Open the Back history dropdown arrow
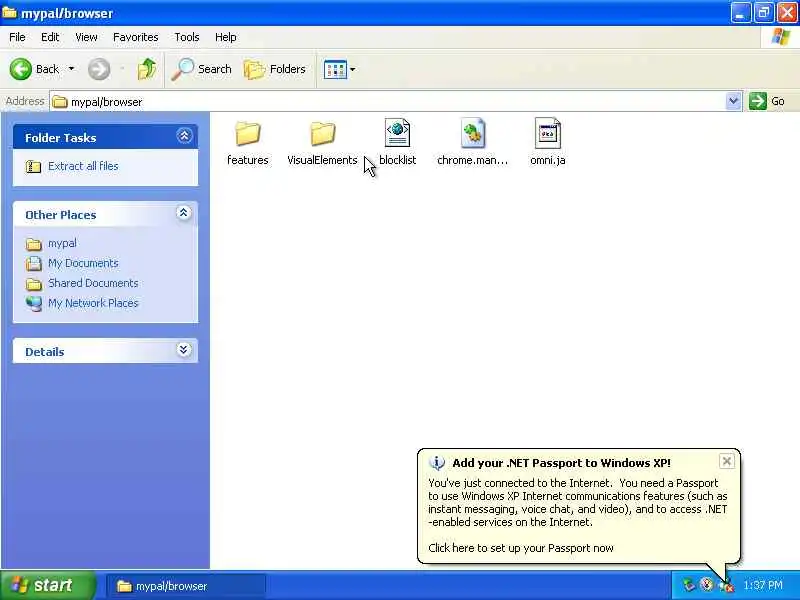This screenshot has height=600, width=800. (71, 69)
